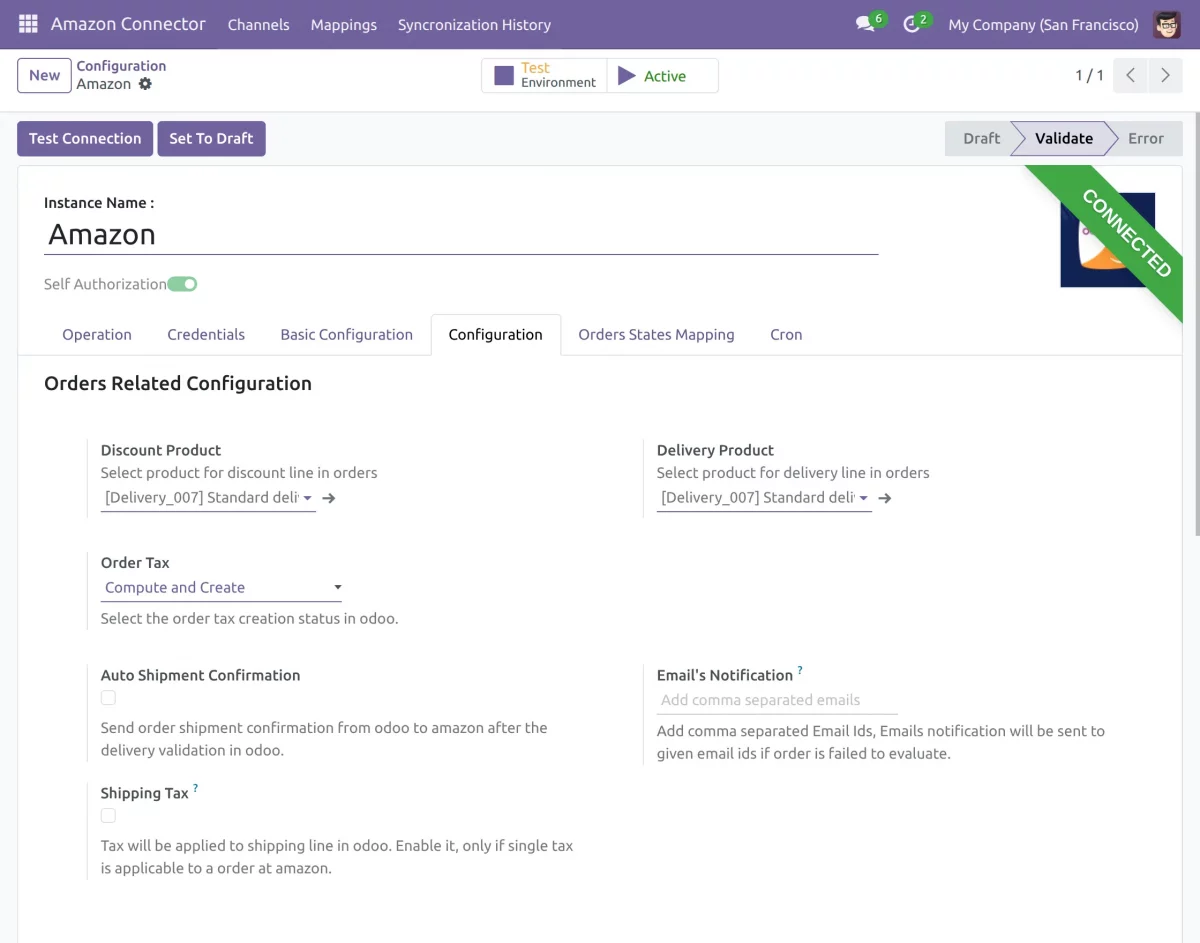Open the Mappings menu

[344, 24]
